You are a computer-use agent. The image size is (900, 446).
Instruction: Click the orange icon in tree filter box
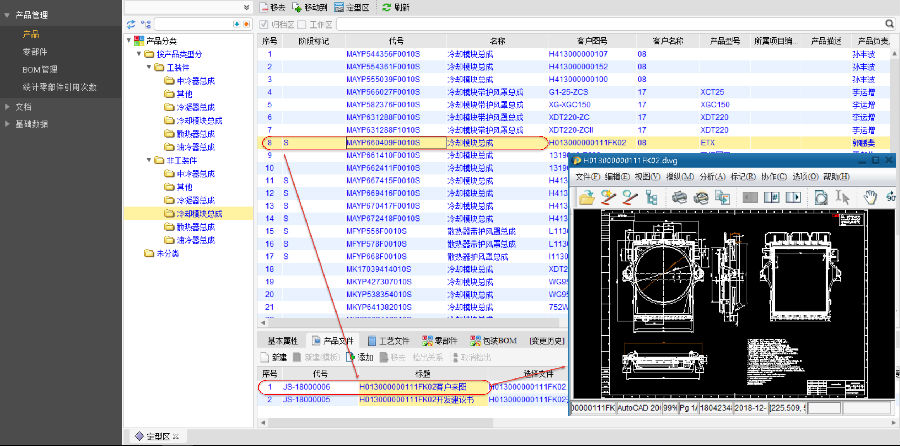click(x=246, y=24)
